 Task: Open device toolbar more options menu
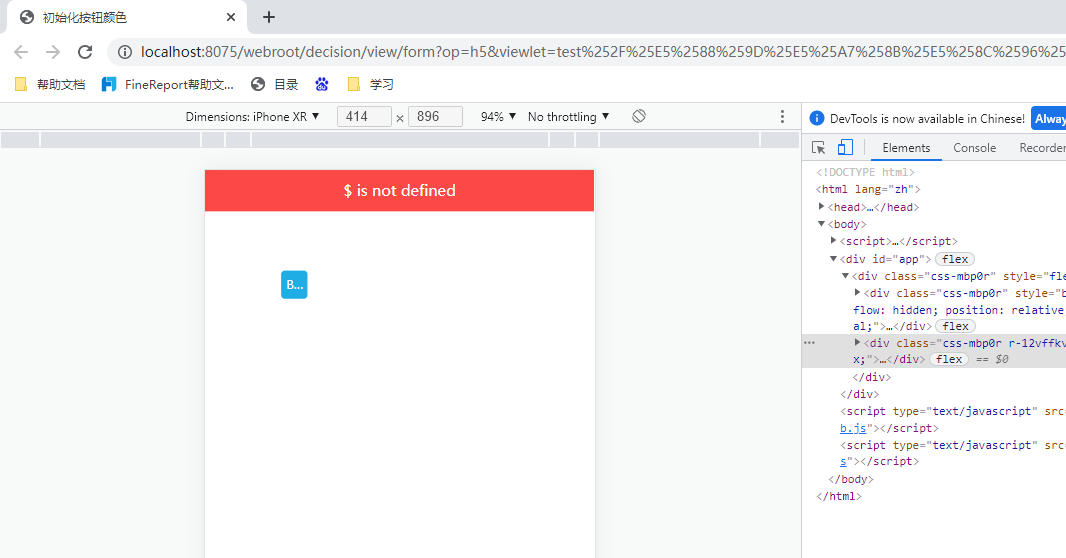[783, 116]
